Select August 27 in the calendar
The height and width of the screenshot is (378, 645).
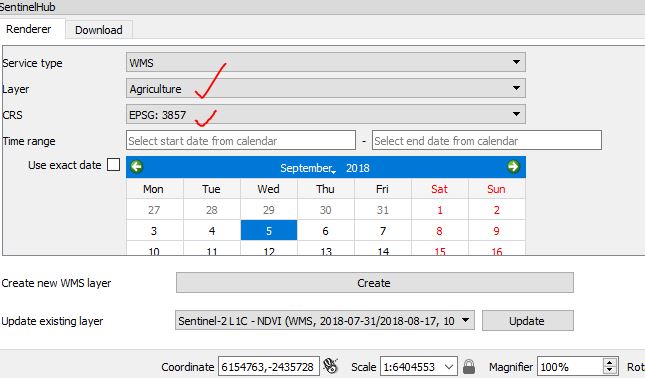tap(154, 210)
